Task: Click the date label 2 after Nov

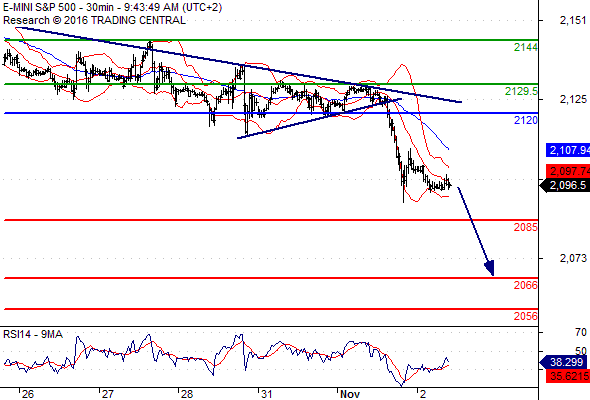Action: pos(423,394)
